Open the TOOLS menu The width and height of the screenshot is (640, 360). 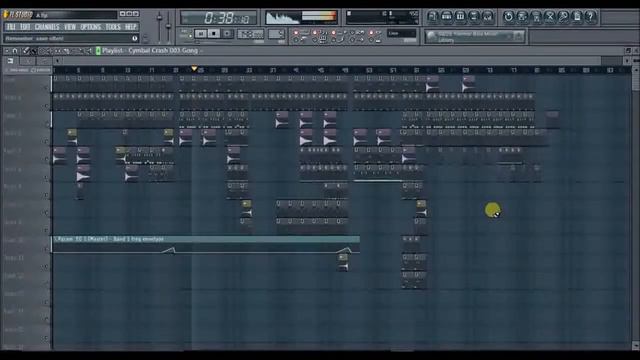[x=113, y=27]
